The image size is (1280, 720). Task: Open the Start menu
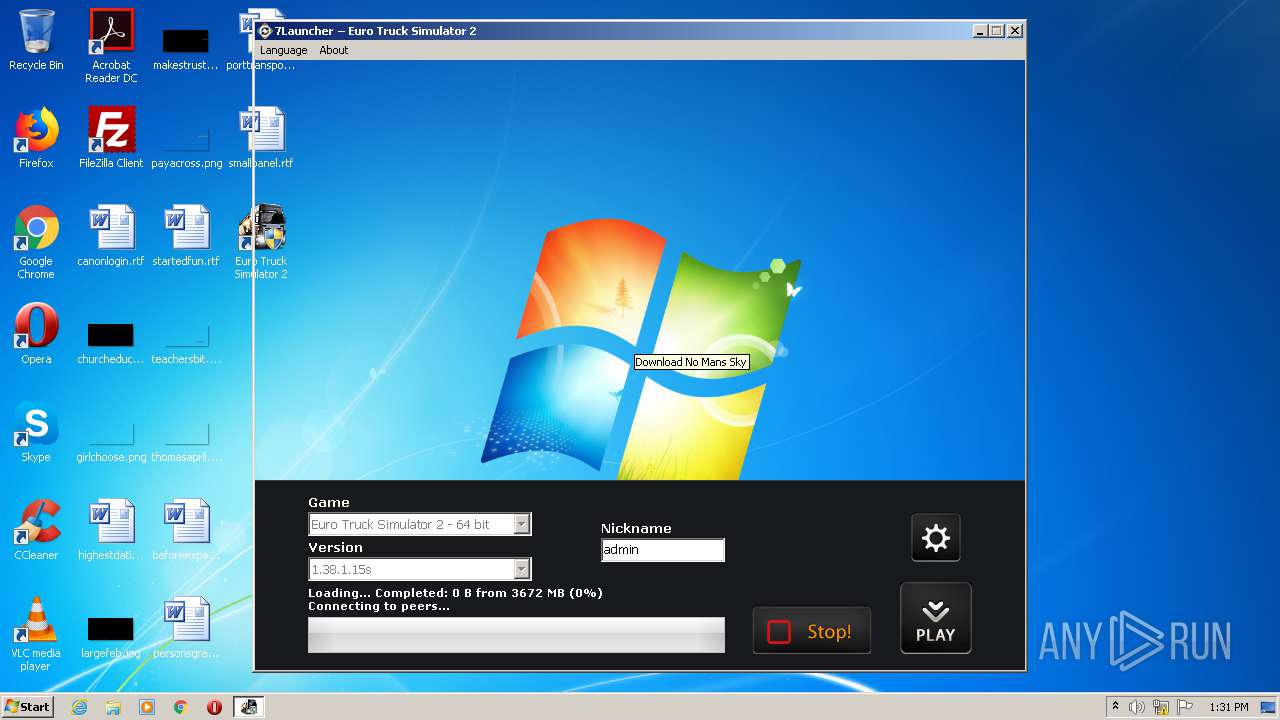click(28, 706)
